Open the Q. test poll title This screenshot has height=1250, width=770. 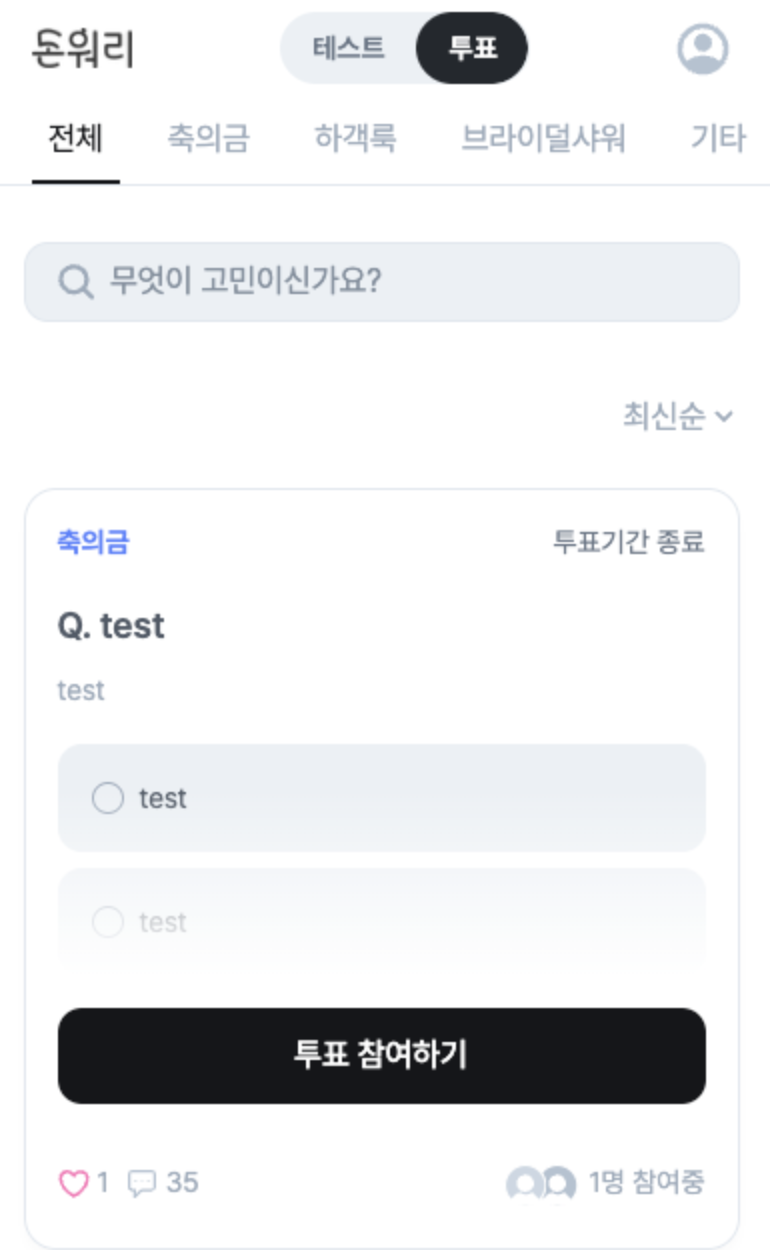point(112,626)
